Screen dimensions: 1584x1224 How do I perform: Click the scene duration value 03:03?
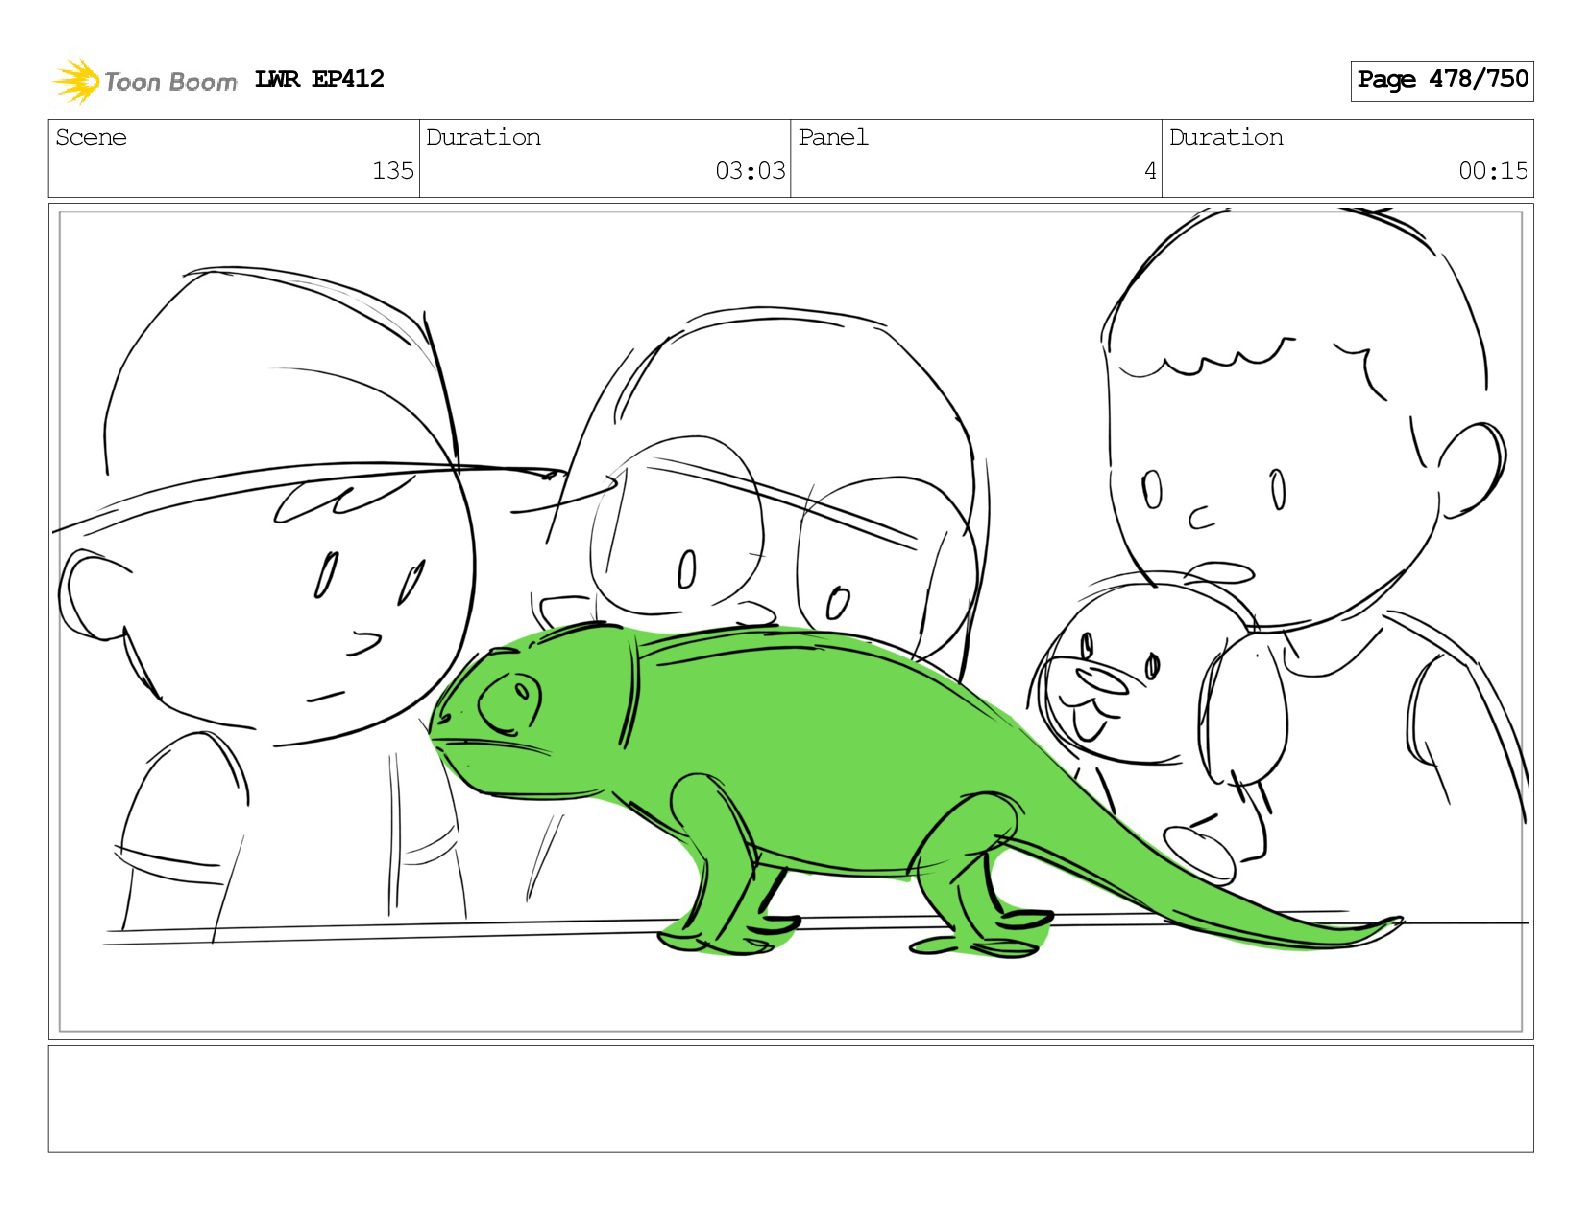click(750, 171)
